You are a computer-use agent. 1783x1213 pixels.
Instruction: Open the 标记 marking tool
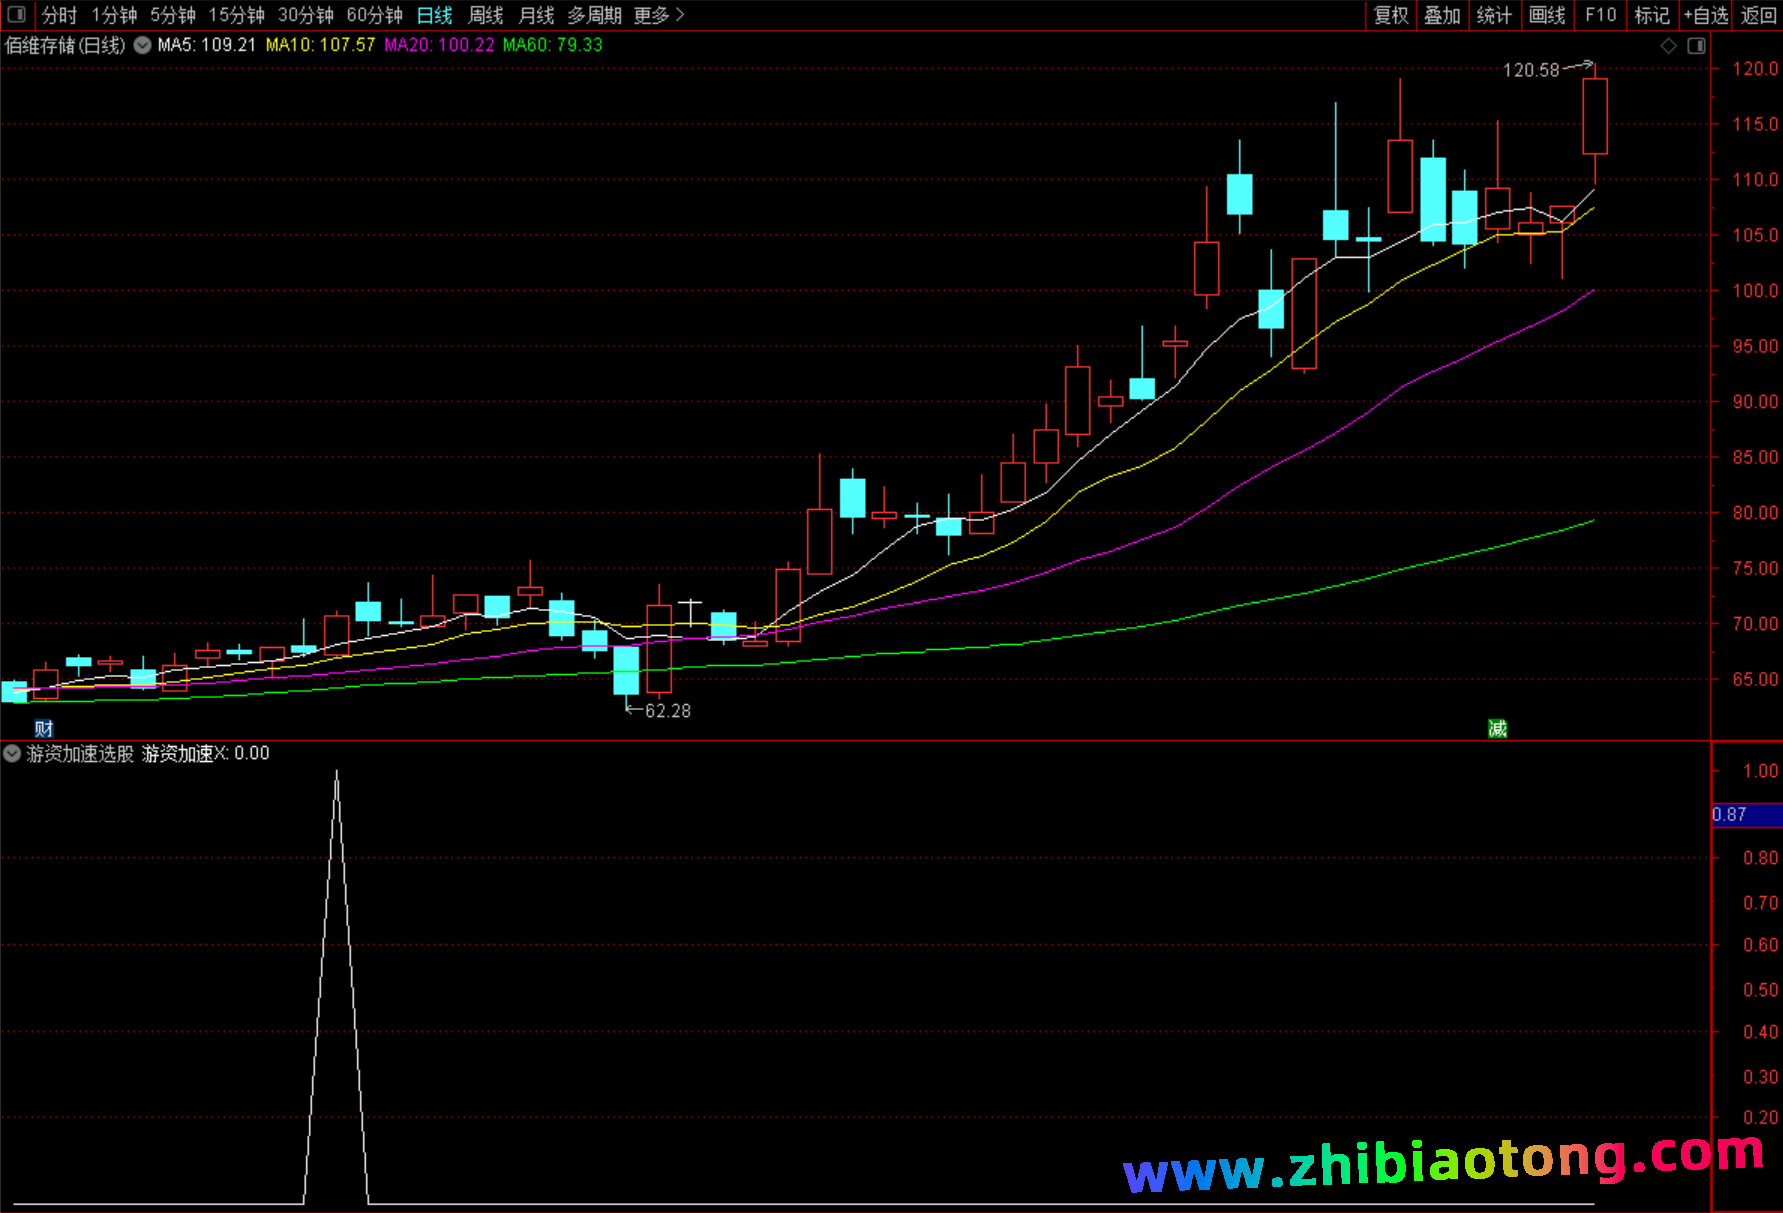click(x=1652, y=15)
